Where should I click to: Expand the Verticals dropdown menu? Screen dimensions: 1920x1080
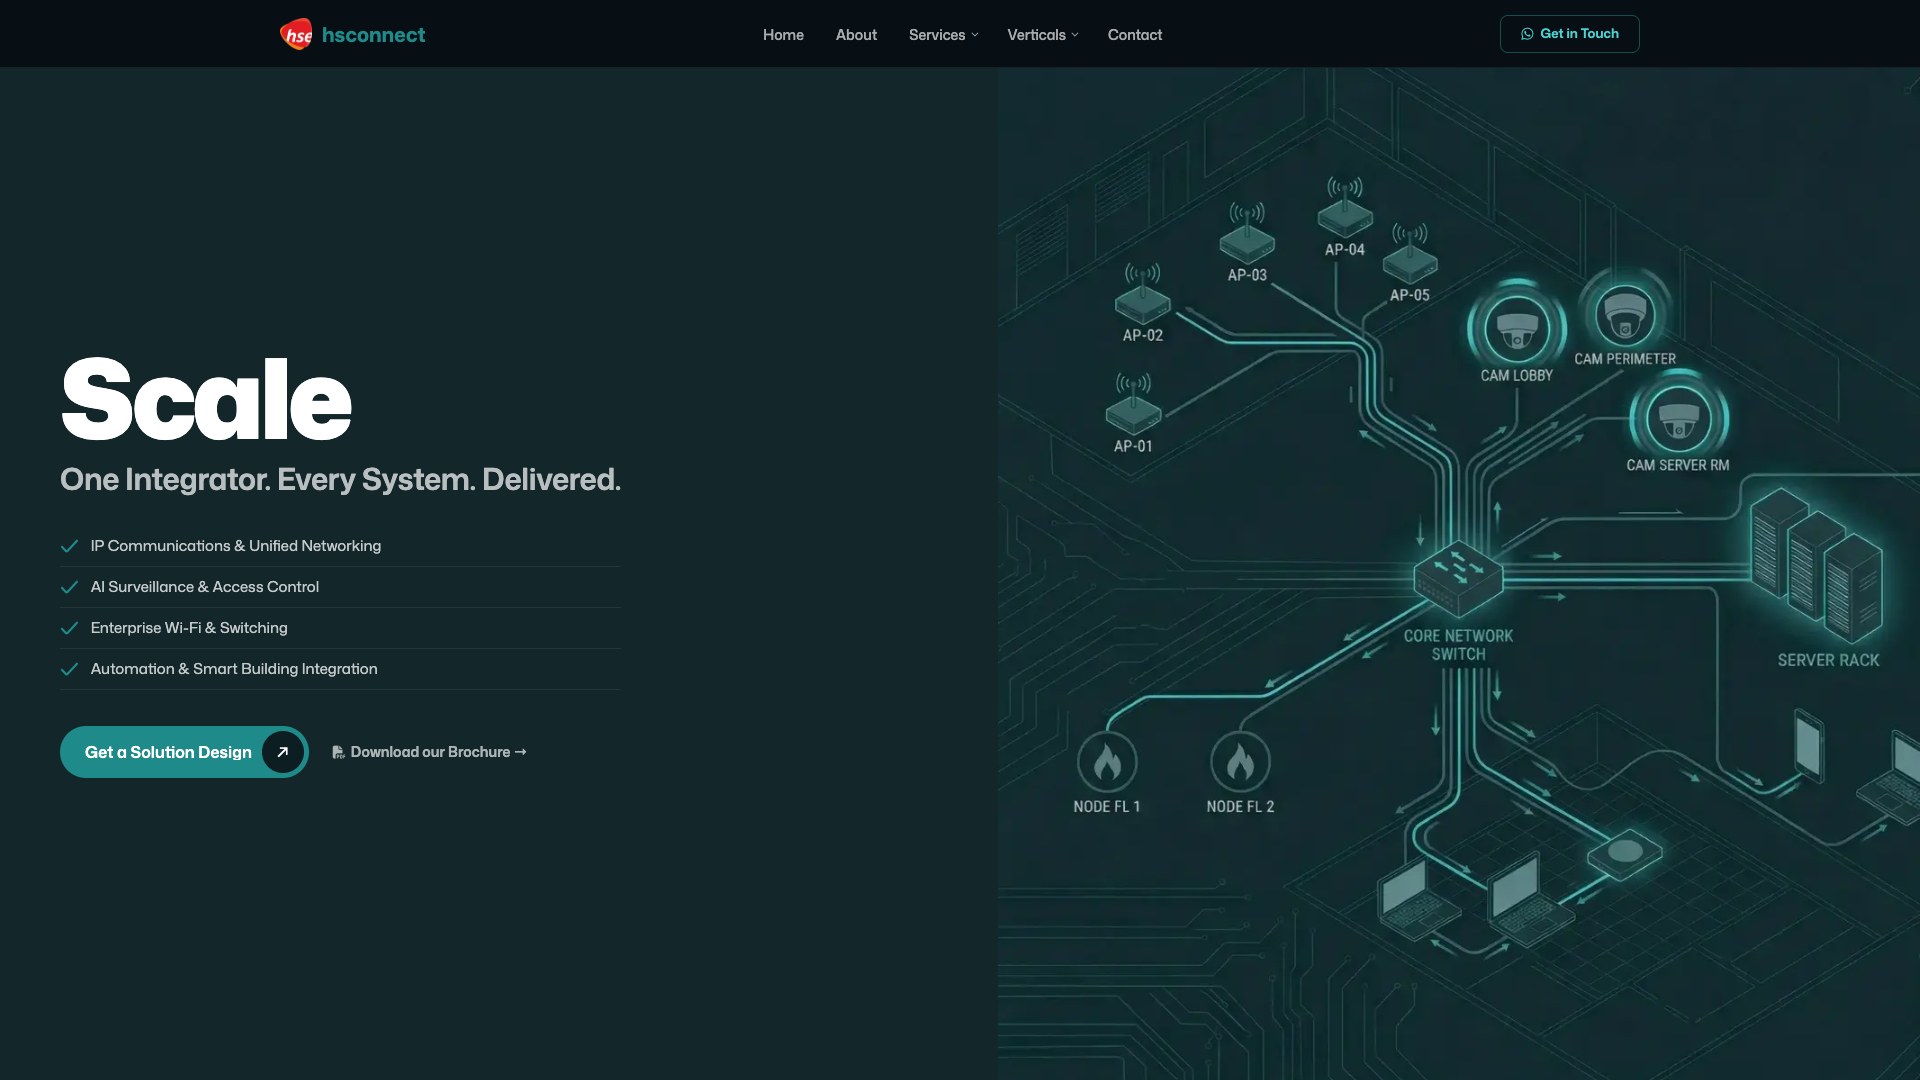pyautogui.click(x=1042, y=35)
